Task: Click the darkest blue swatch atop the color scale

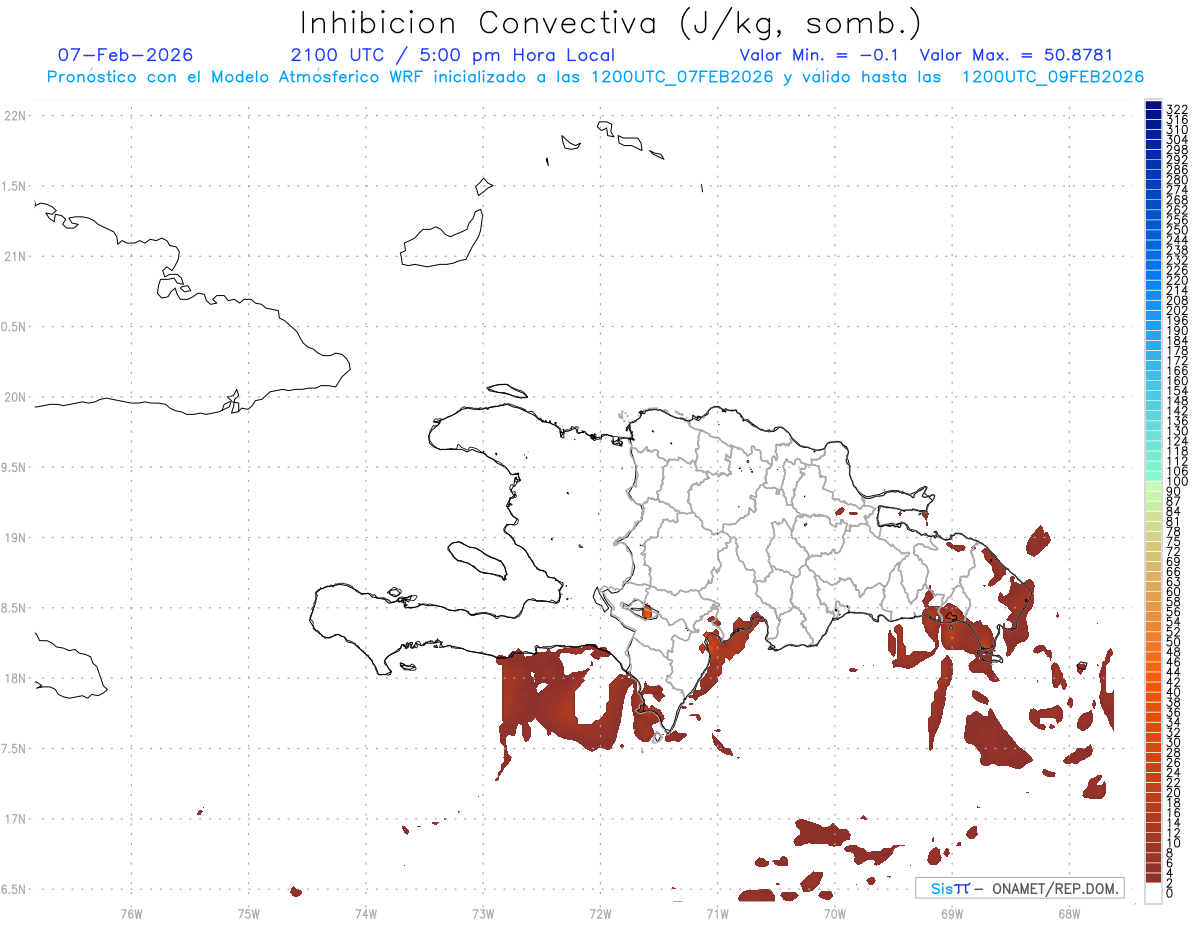Action: pos(1153,105)
